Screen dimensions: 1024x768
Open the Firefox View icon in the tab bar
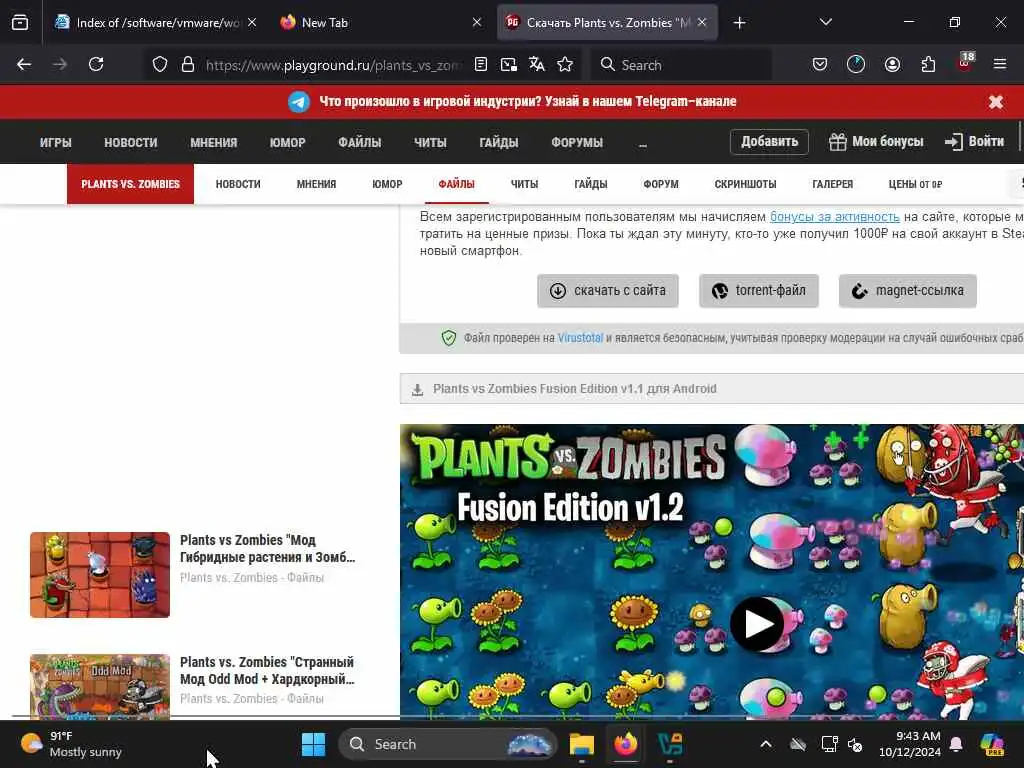20,23
